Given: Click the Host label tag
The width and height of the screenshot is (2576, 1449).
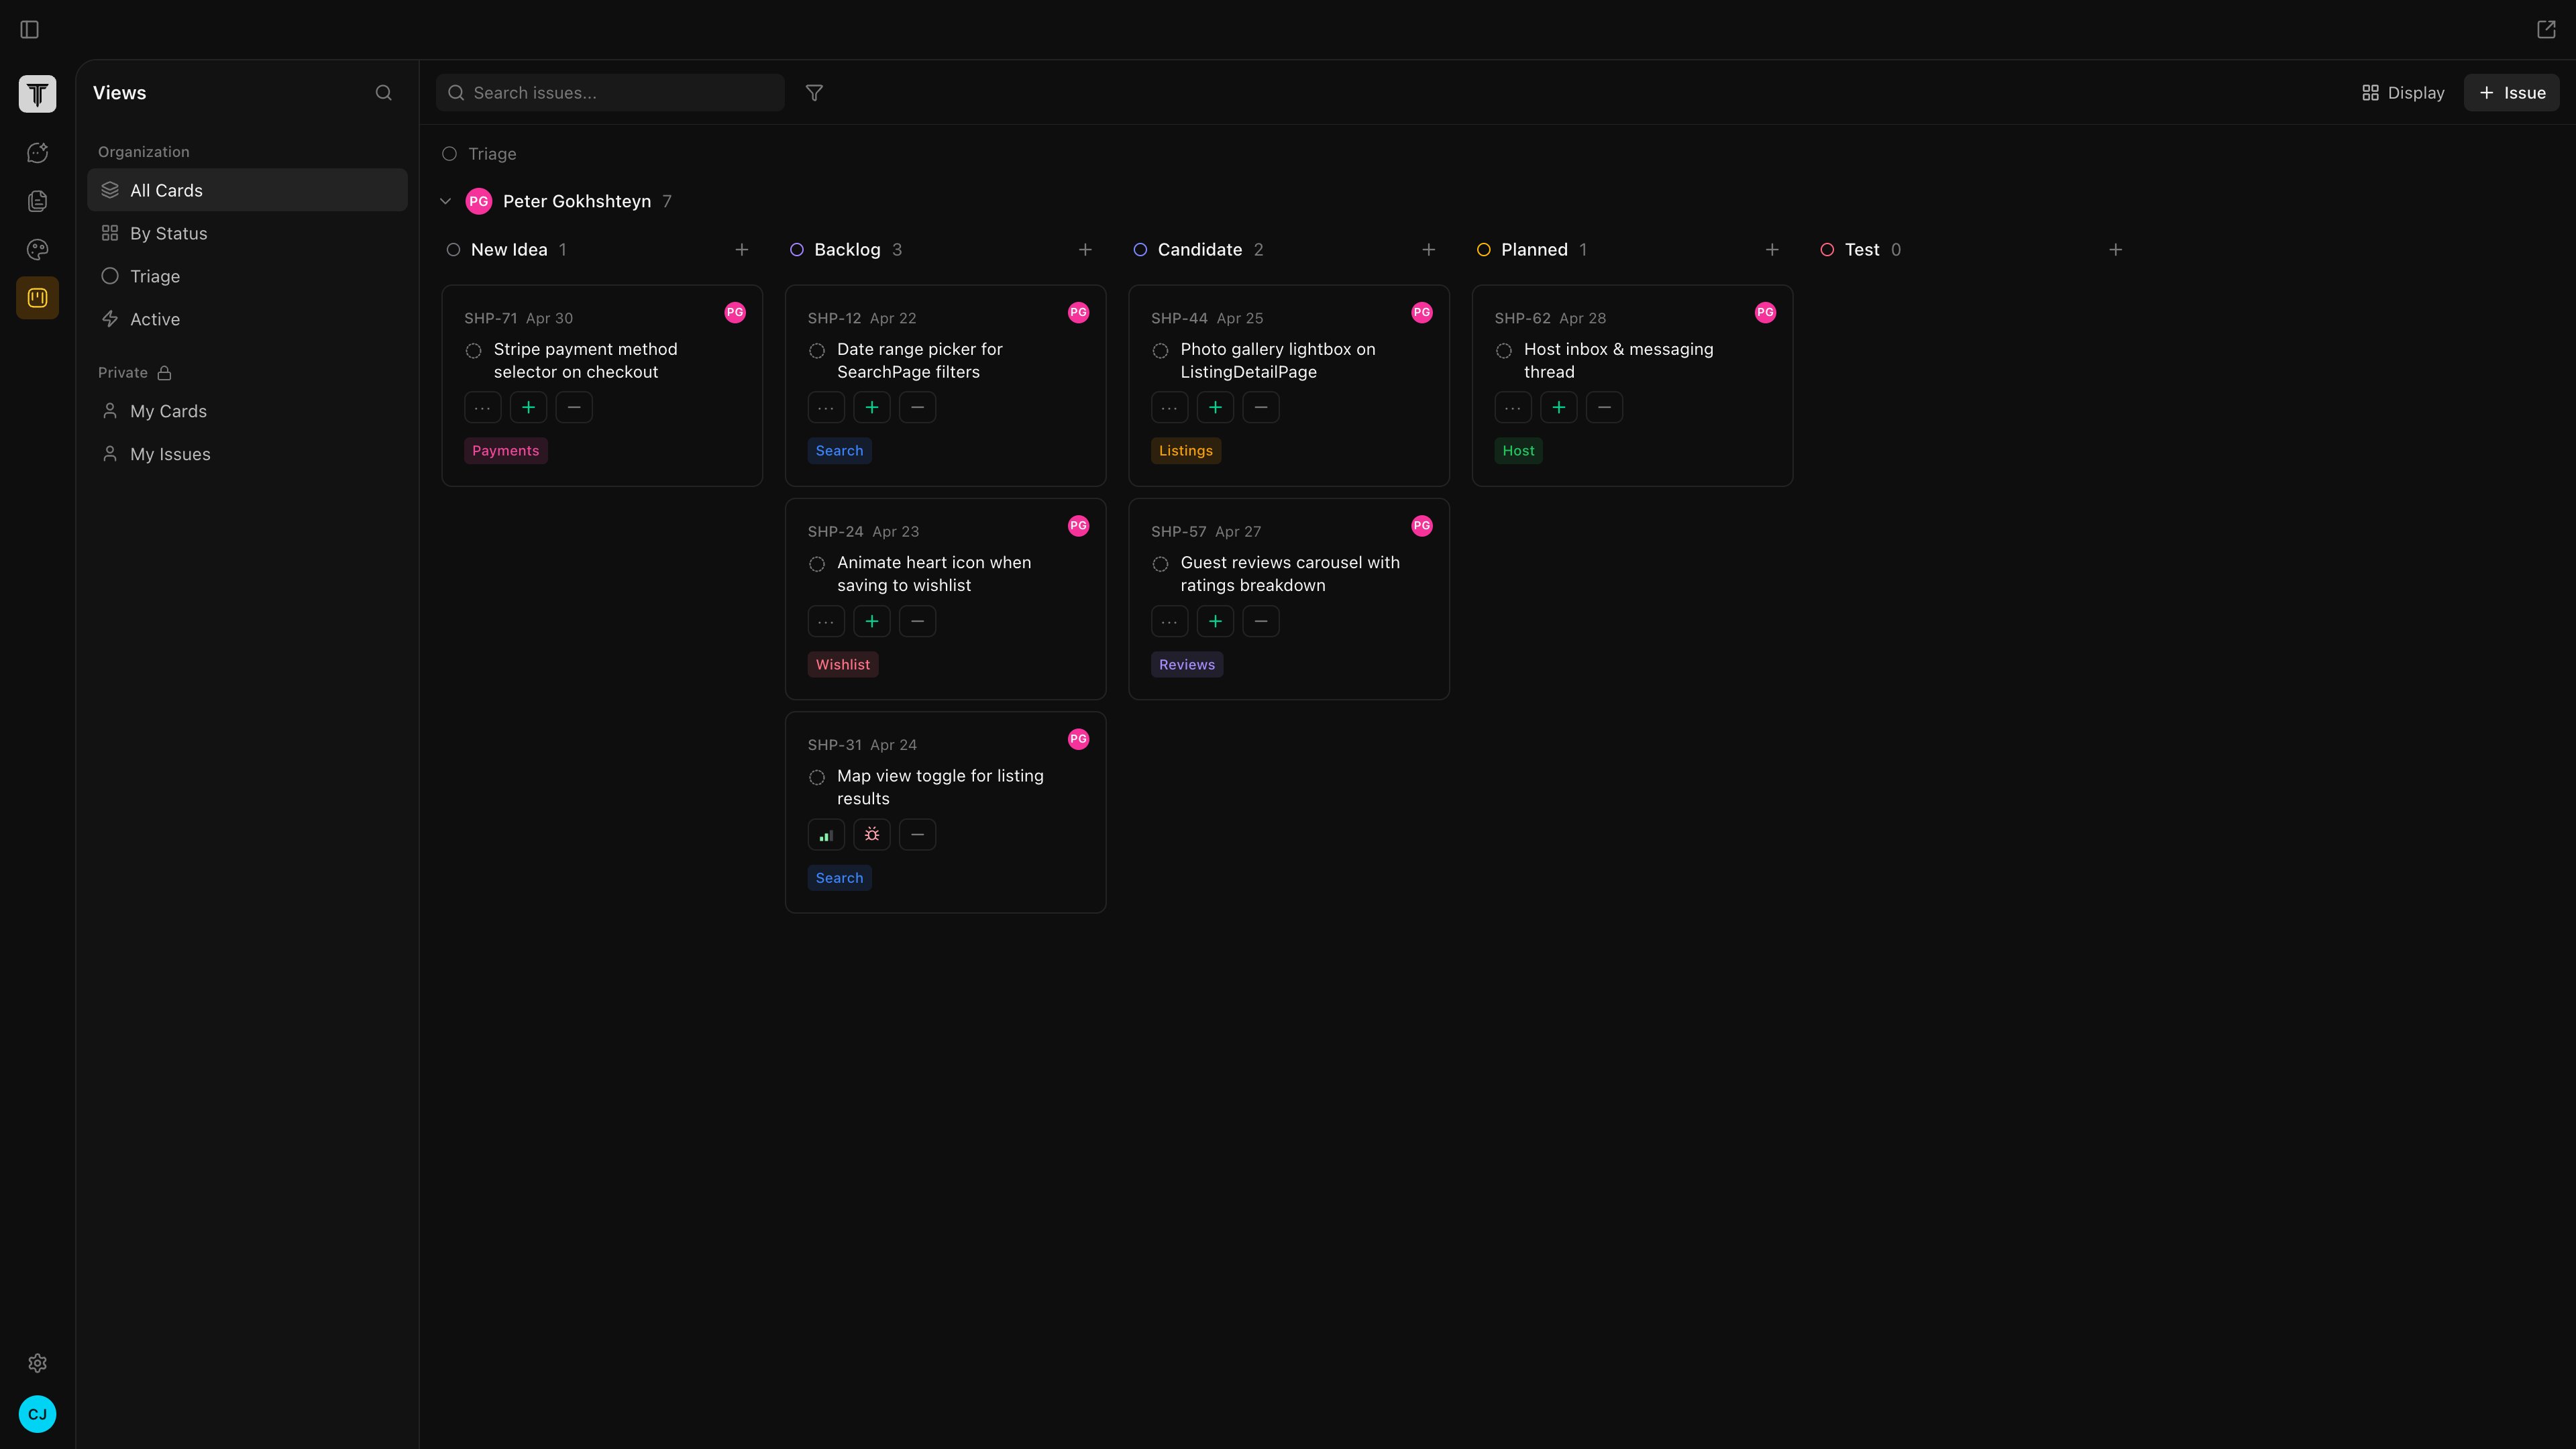Looking at the screenshot, I should pos(1519,451).
